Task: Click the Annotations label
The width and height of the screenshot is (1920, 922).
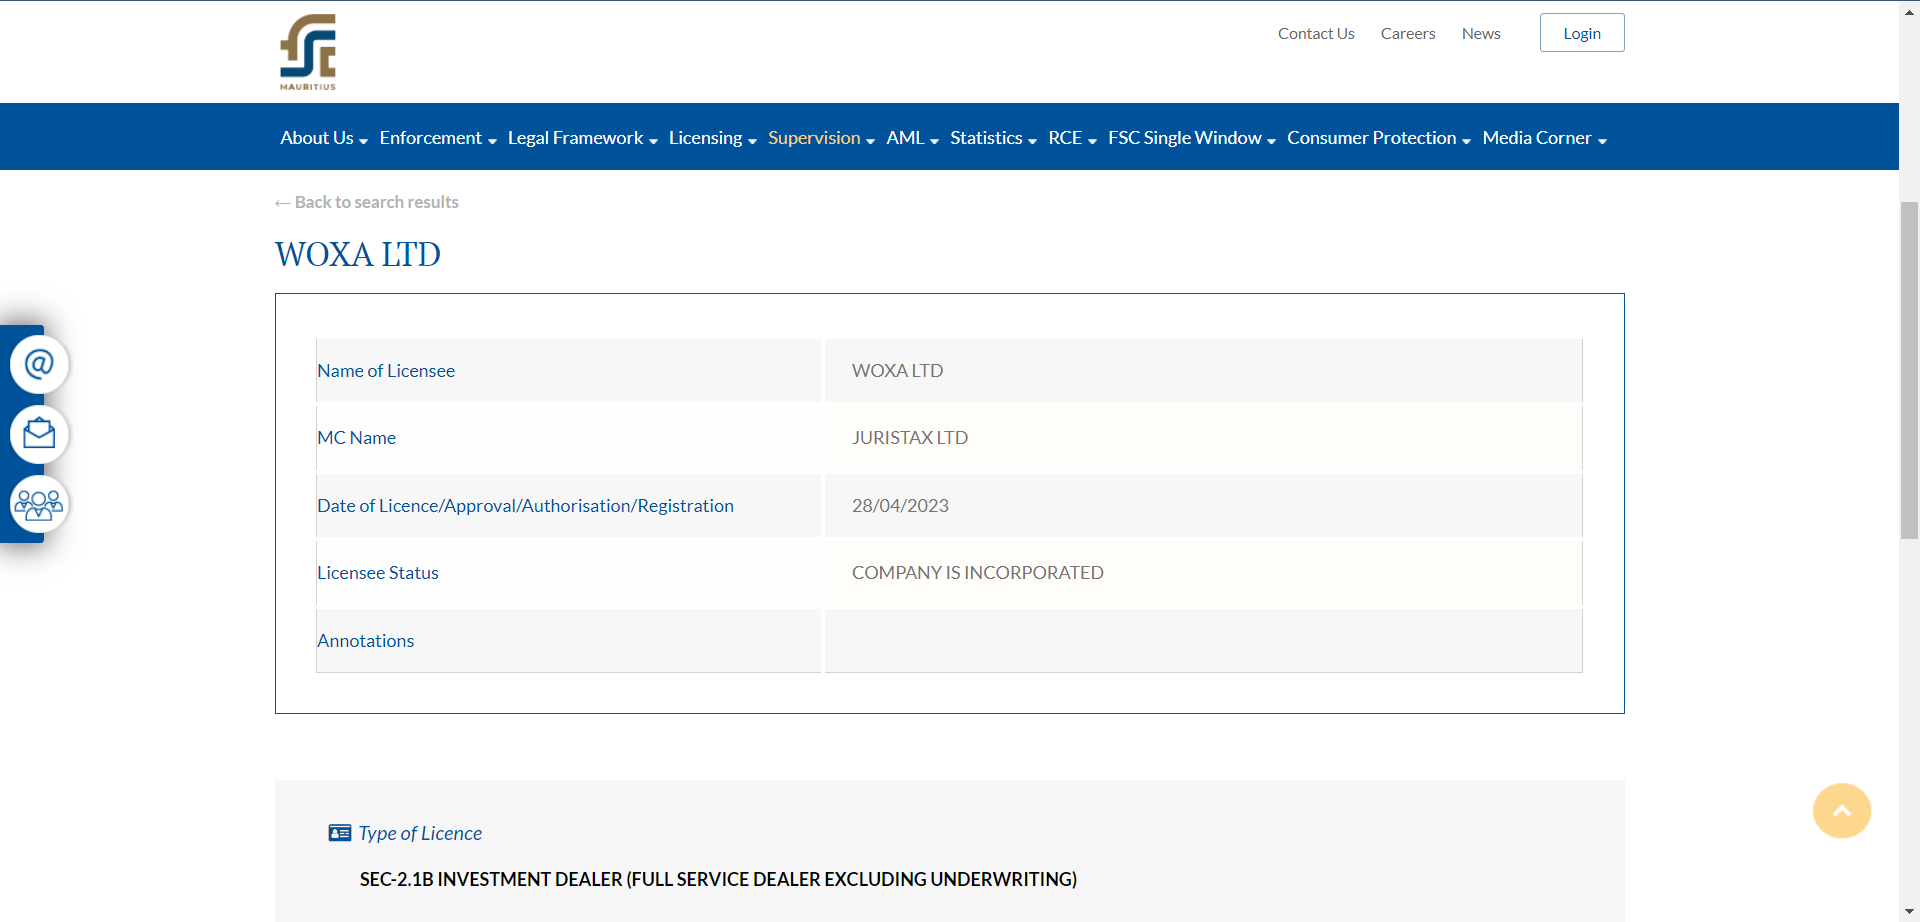Action: [x=366, y=641]
